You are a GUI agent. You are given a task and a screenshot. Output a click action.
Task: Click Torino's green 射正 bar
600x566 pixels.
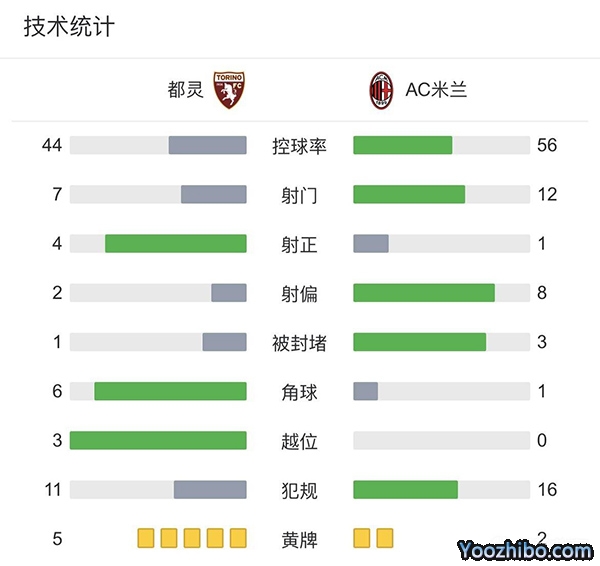176,243
